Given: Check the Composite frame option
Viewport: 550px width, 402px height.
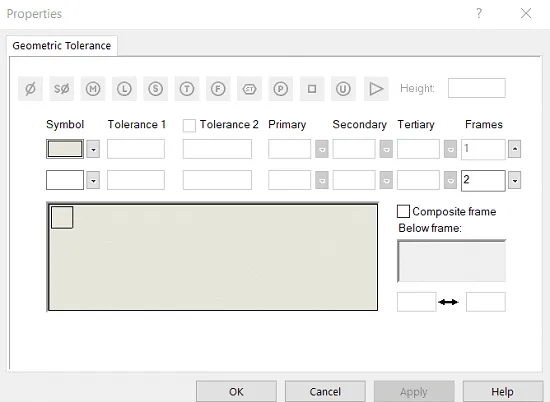Looking at the screenshot, I should tap(403, 212).
